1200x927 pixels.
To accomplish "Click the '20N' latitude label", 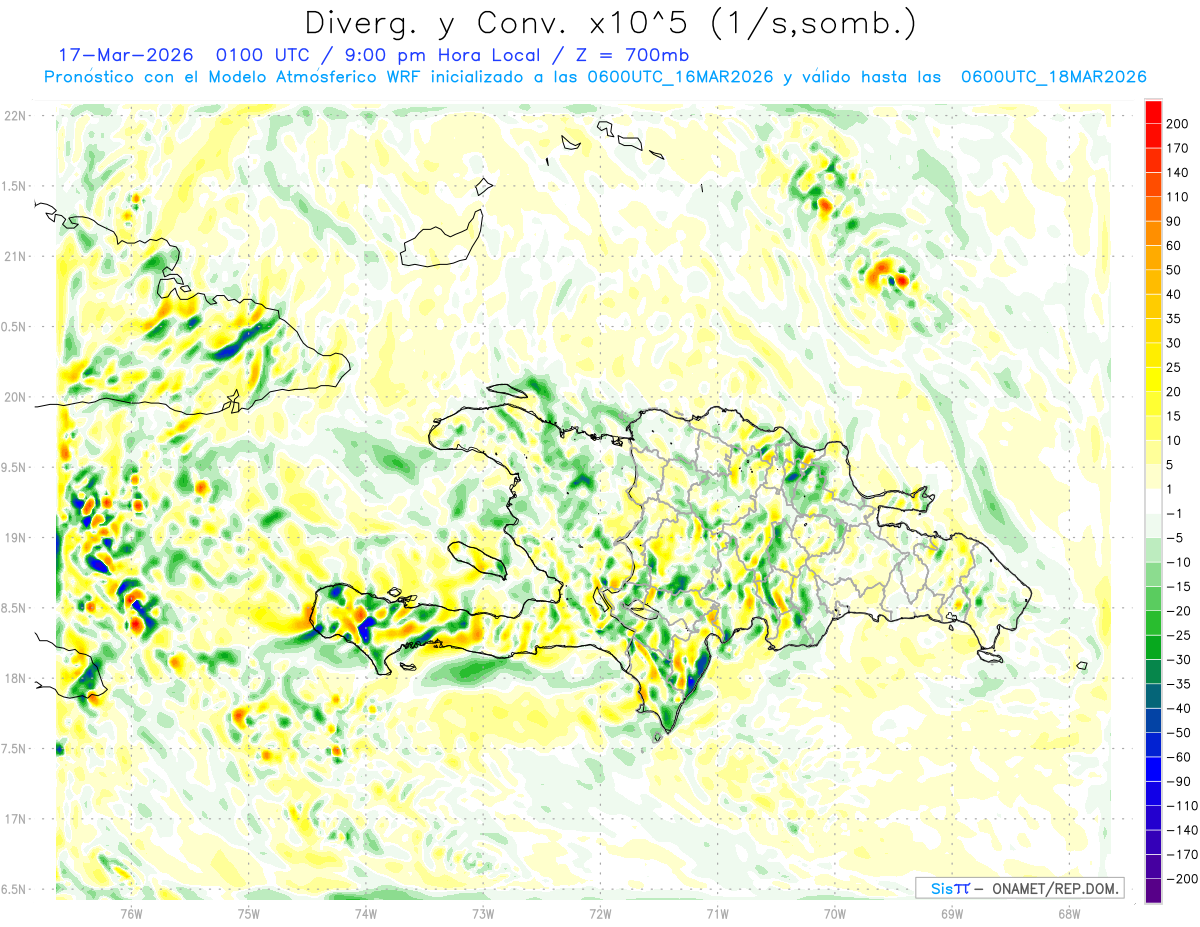I will point(16,397).
